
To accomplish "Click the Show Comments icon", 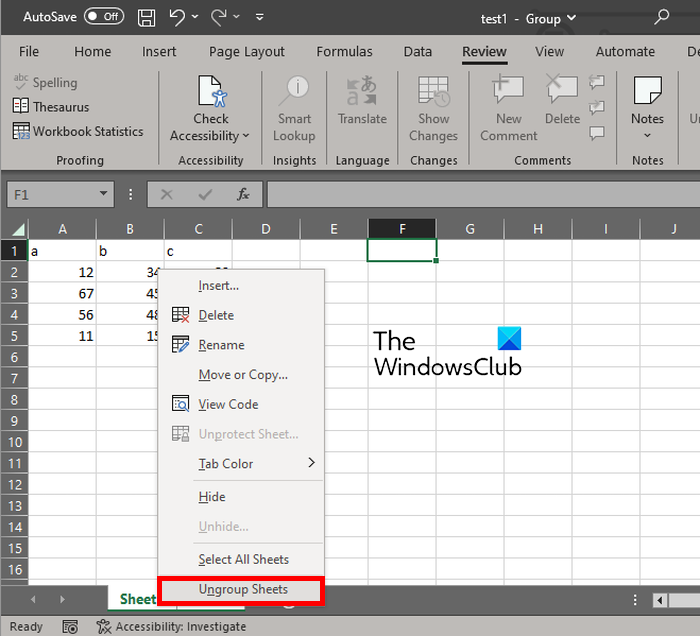I will pyautogui.click(x=597, y=133).
